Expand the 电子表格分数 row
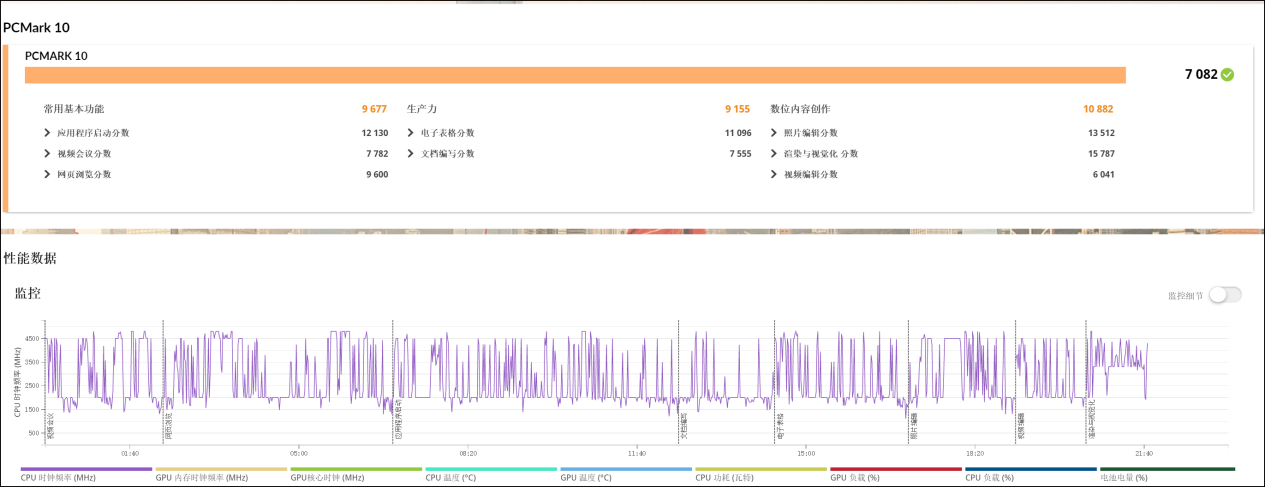Viewport: 1265px width, 487px height. pyautogui.click(x=411, y=133)
